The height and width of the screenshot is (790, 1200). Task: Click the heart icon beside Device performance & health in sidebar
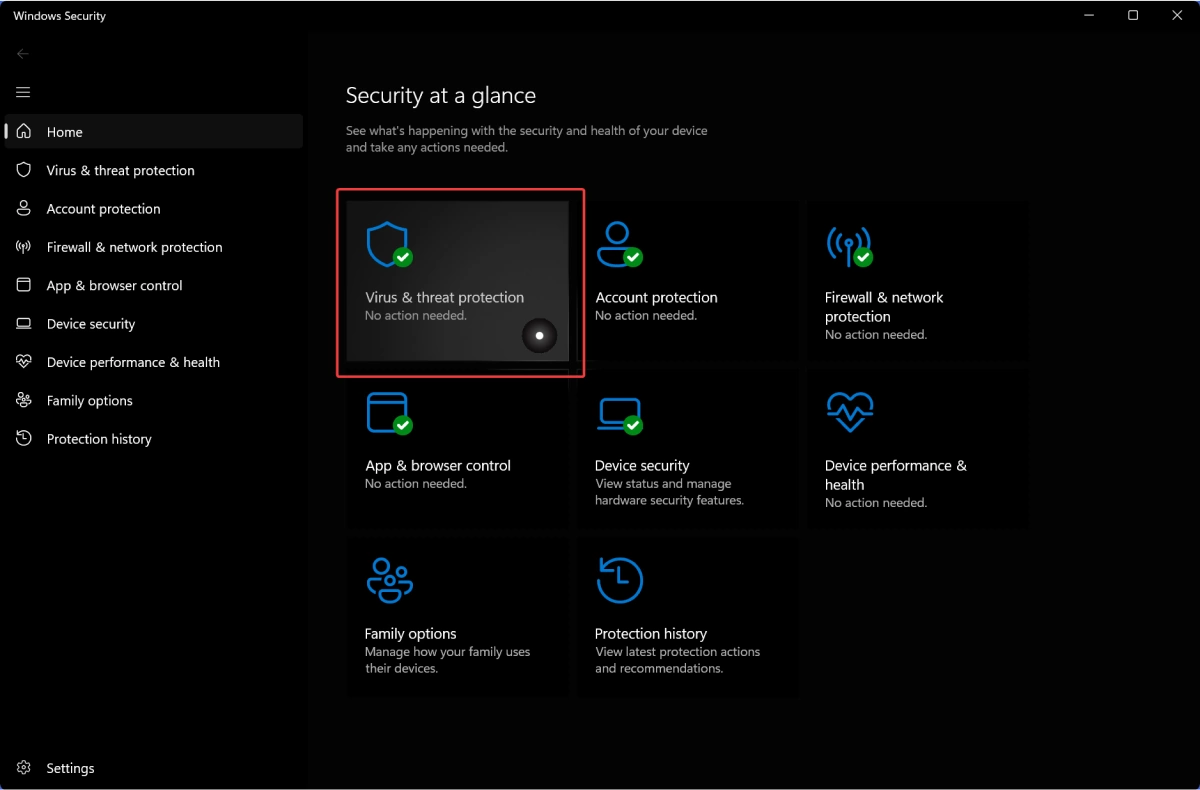coord(24,361)
